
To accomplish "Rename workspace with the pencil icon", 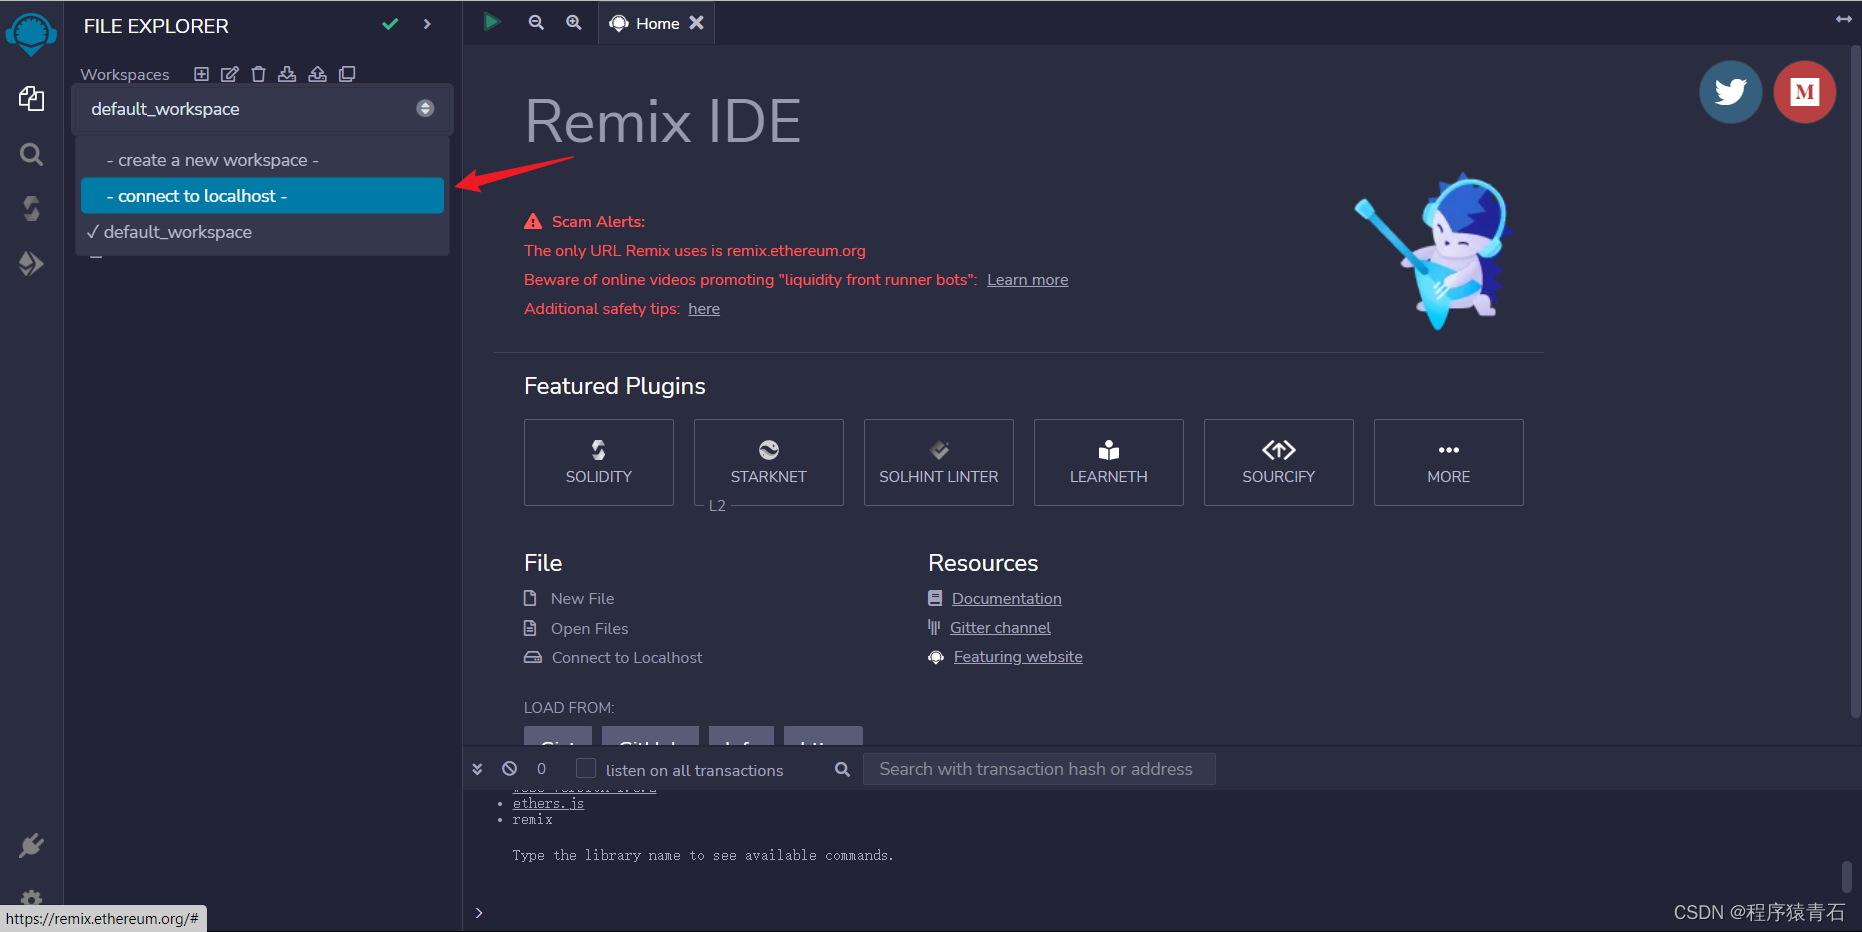I will [x=229, y=73].
